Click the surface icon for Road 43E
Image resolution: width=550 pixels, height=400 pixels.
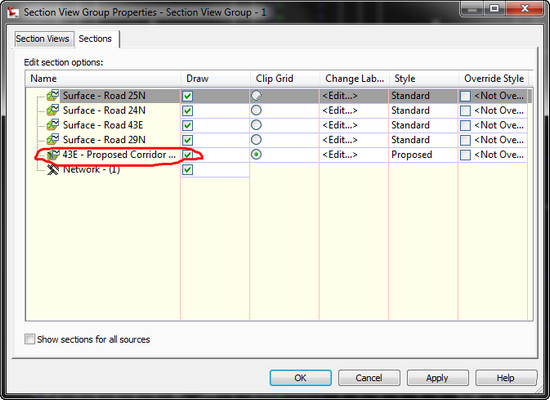pos(53,125)
